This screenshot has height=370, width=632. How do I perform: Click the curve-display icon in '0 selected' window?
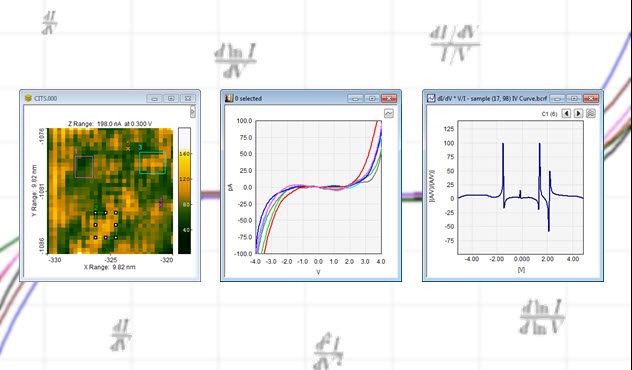click(x=389, y=114)
